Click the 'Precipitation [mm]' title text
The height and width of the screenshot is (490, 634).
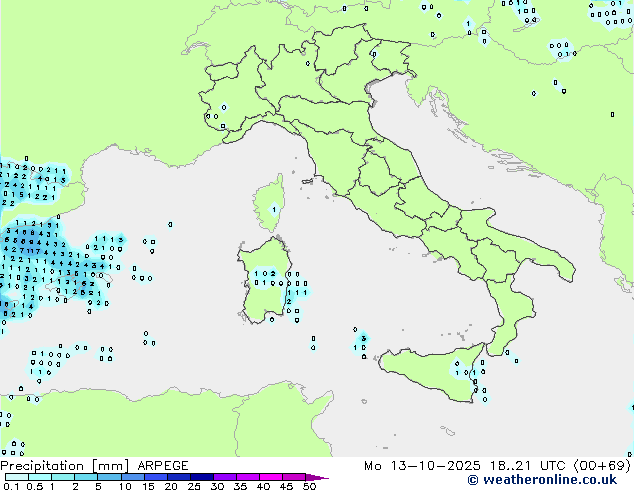click(65, 466)
